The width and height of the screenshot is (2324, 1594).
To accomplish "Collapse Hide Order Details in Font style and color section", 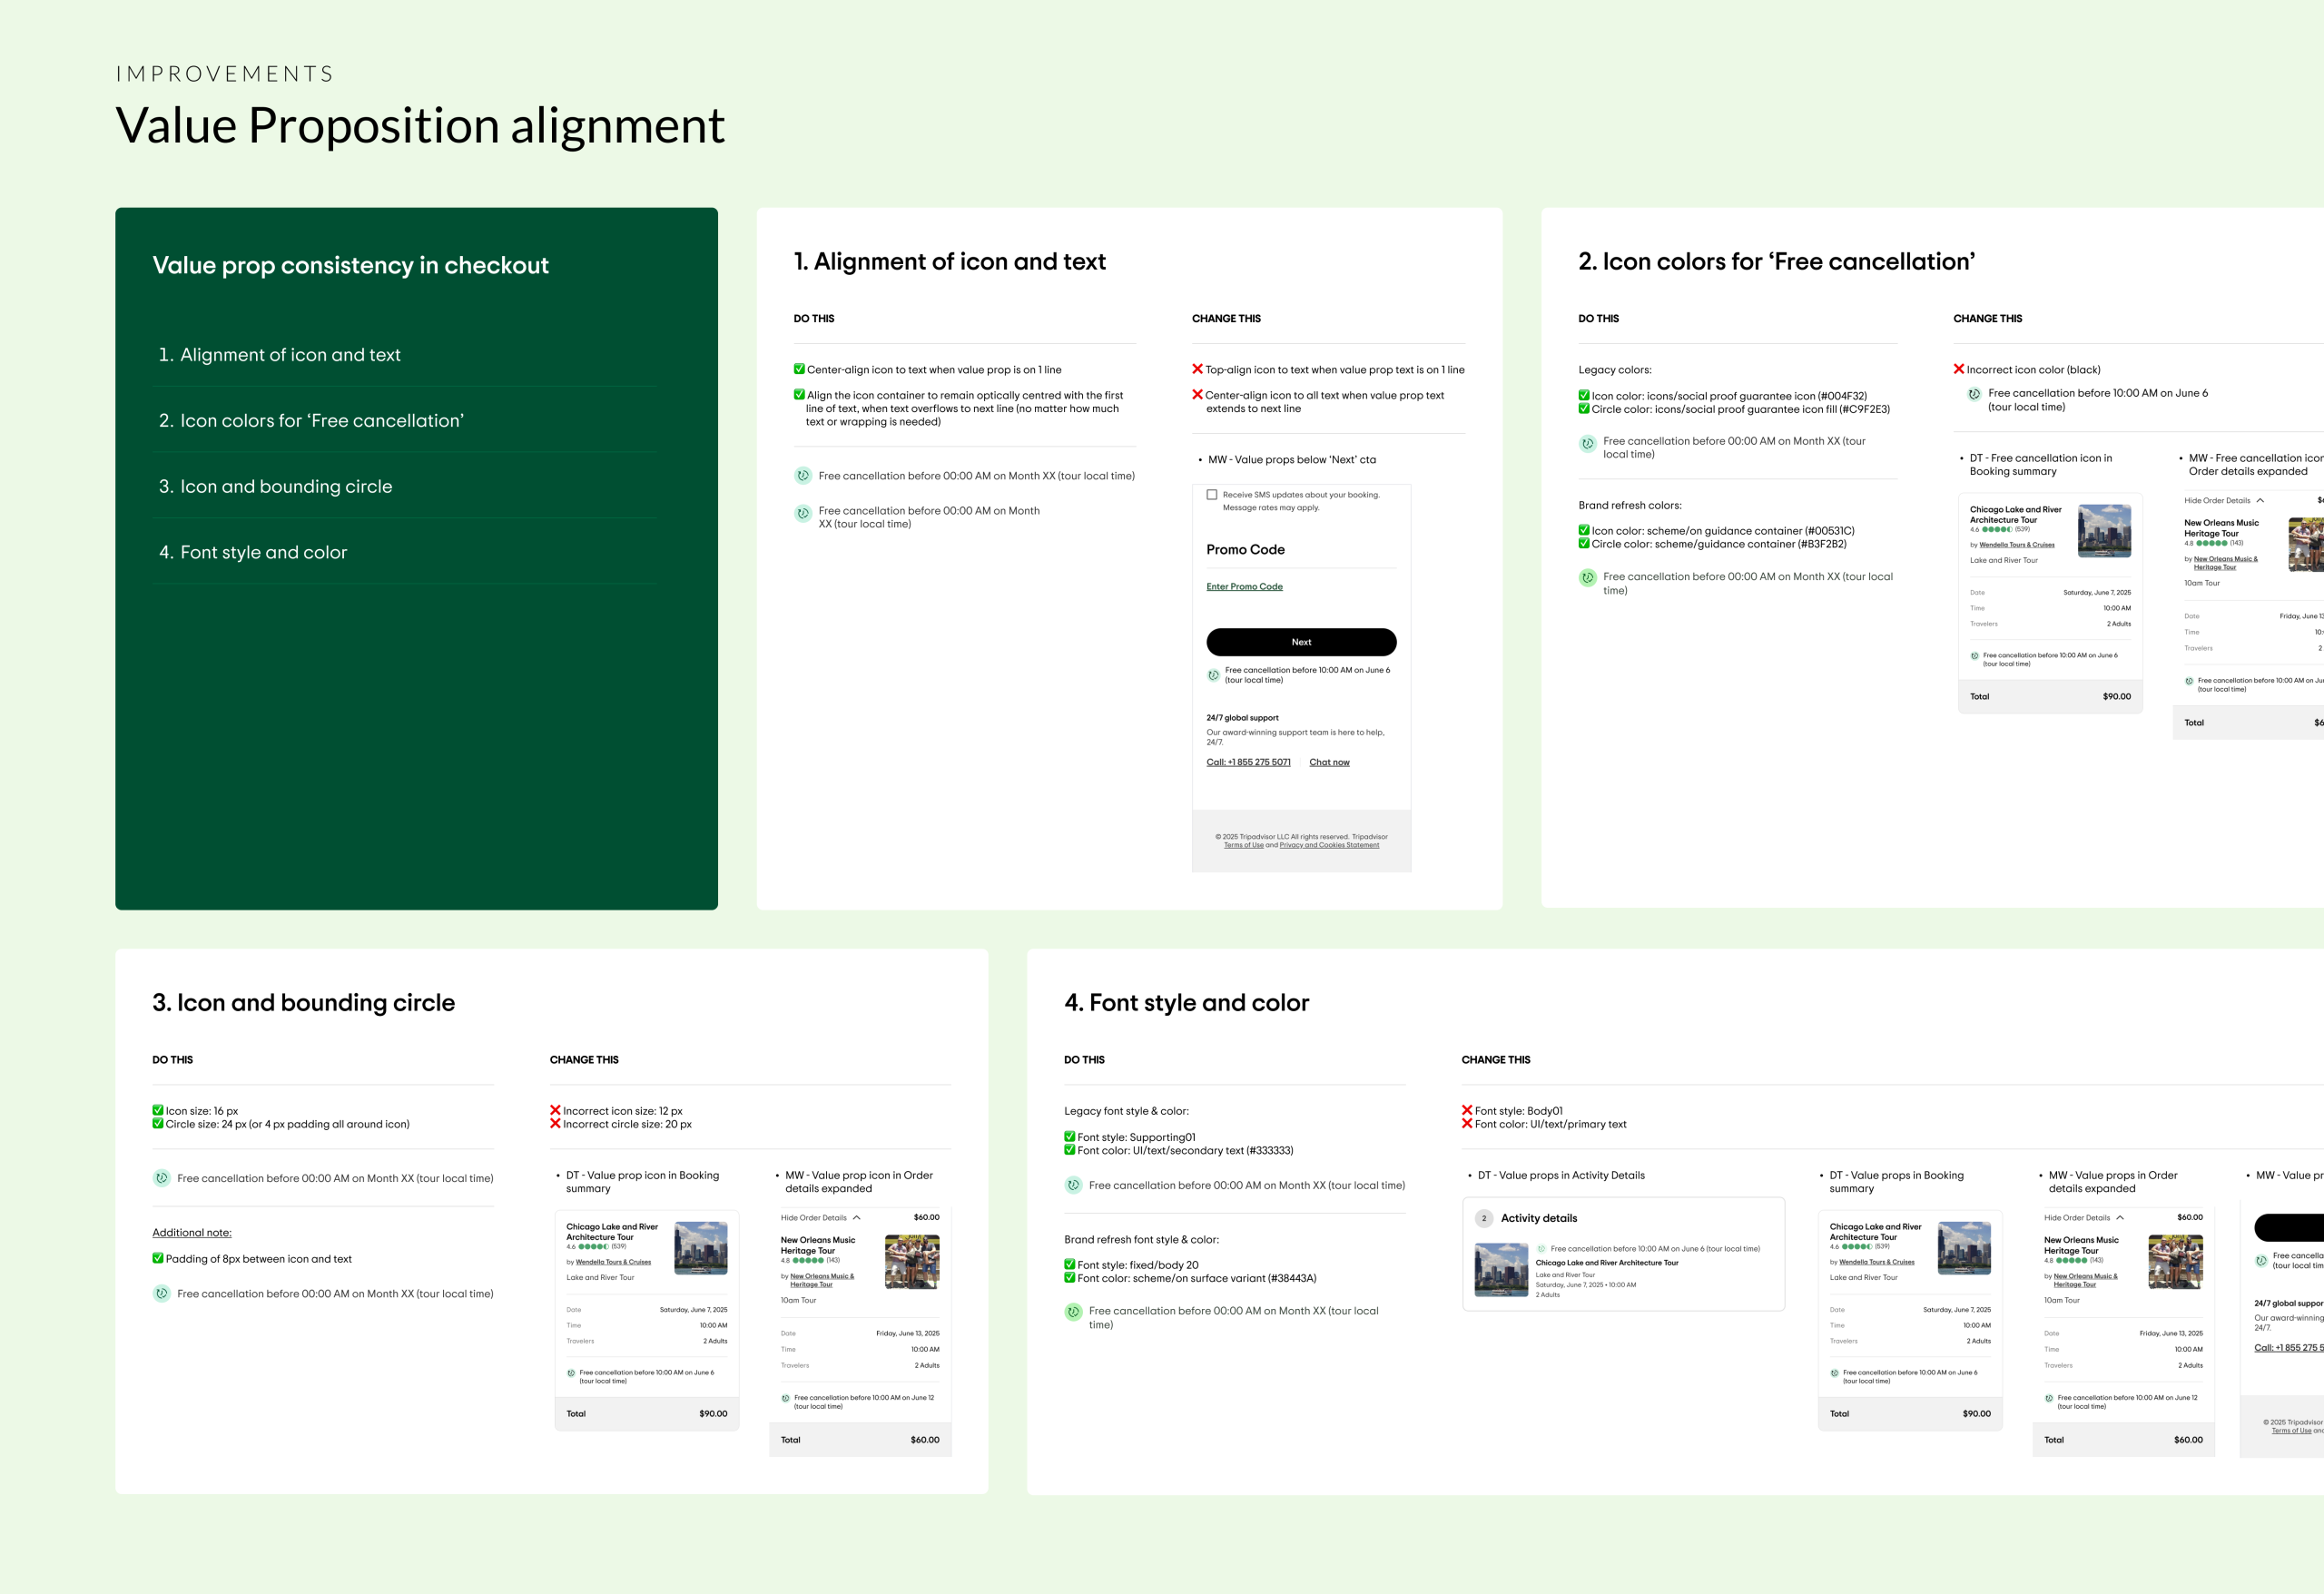I will 2120,1218.
